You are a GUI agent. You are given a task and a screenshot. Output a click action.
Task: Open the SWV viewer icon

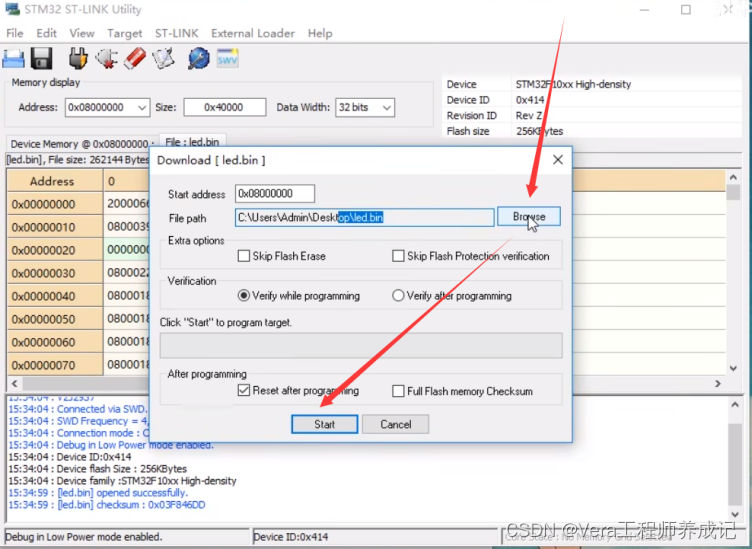tap(227, 58)
